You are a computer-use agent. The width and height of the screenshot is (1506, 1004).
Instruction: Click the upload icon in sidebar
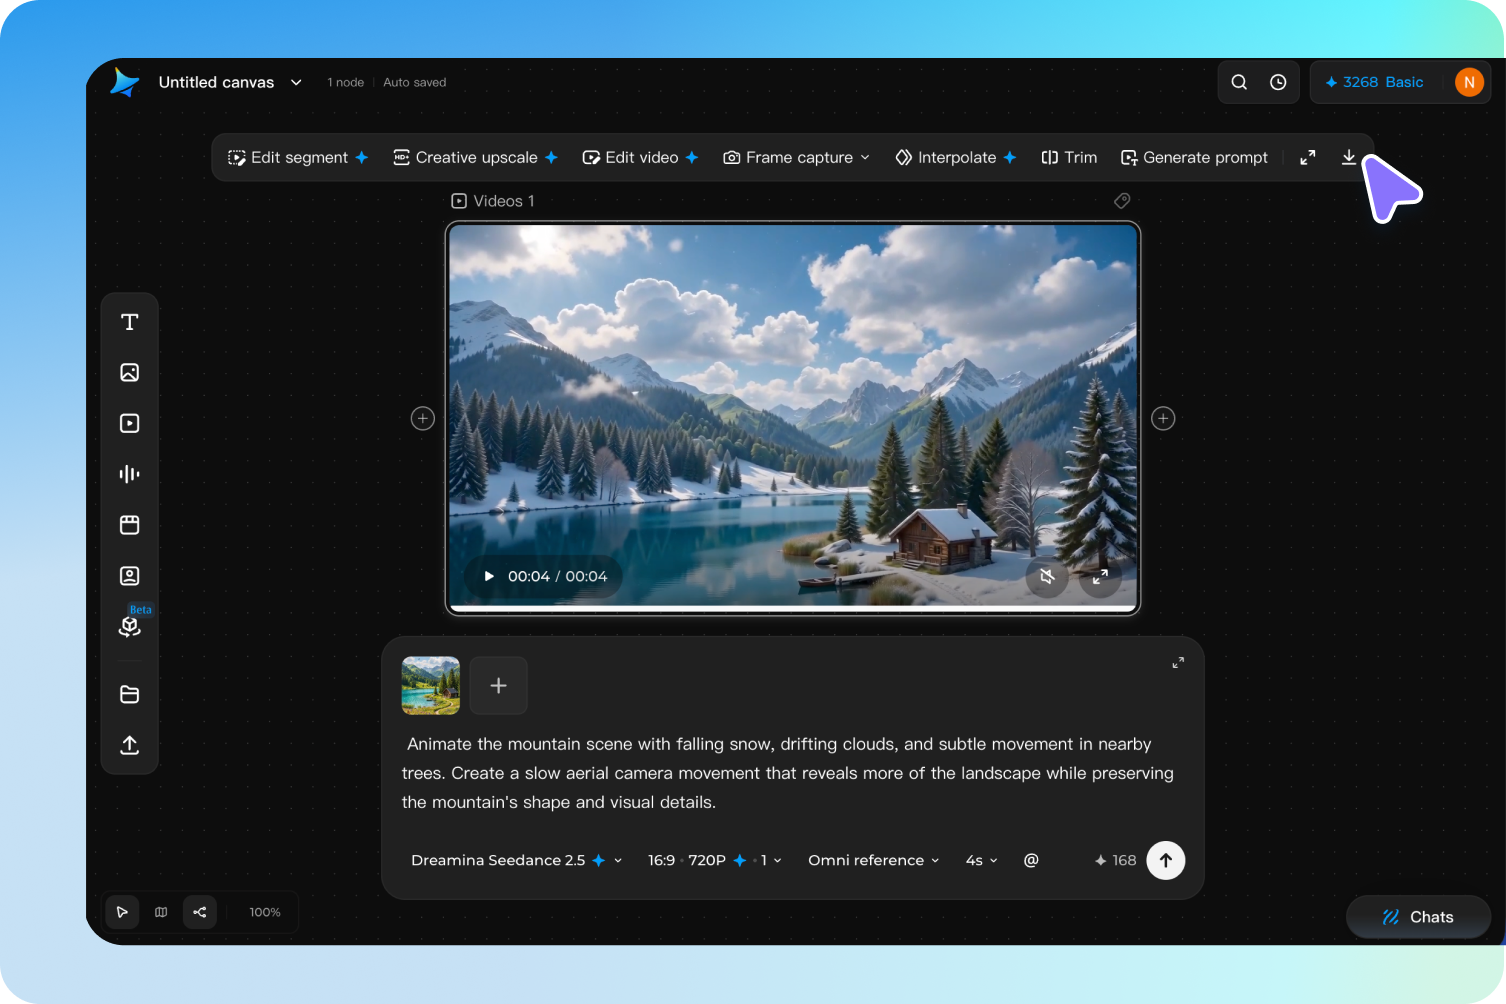coord(129,745)
